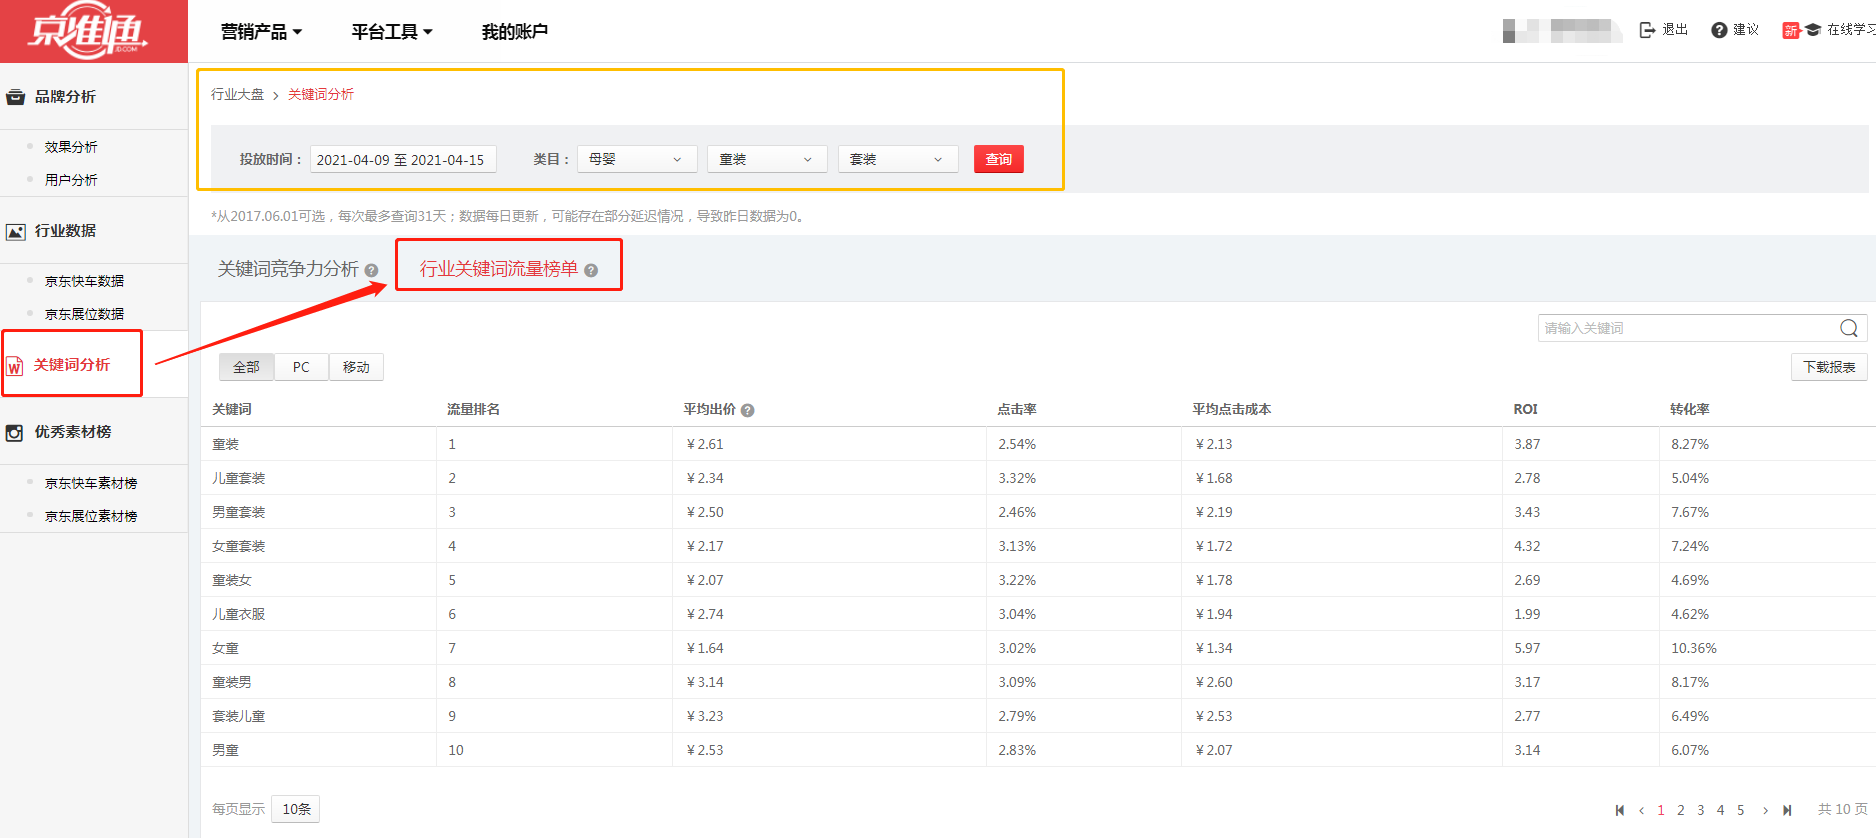Open the 童装 category dropdown
The height and width of the screenshot is (838, 1876).
[766, 159]
